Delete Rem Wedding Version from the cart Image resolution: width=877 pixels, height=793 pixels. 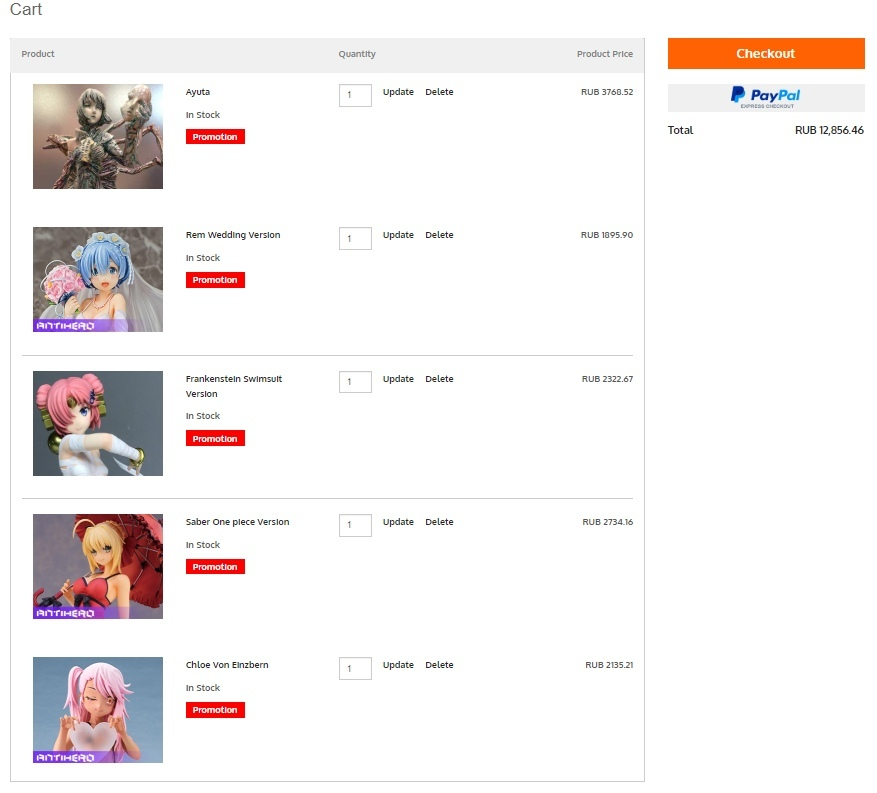pyautogui.click(x=439, y=235)
